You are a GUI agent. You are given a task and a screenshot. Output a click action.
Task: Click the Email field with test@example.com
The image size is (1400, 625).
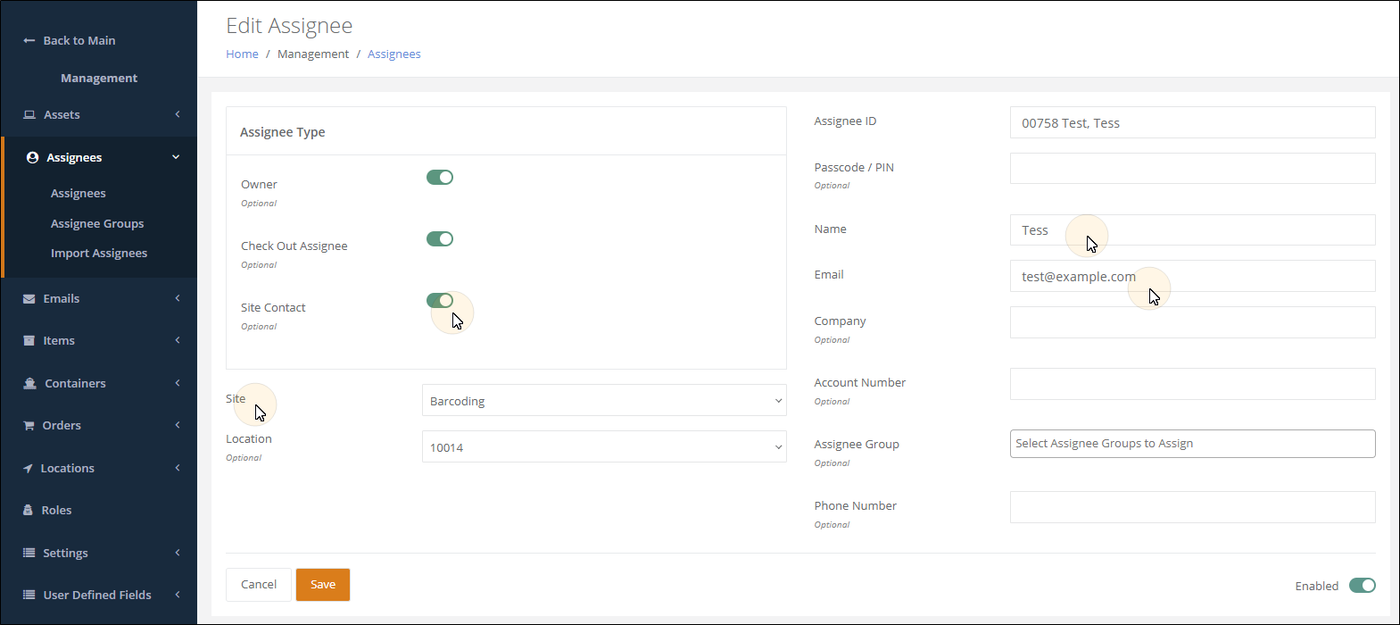click(1193, 276)
